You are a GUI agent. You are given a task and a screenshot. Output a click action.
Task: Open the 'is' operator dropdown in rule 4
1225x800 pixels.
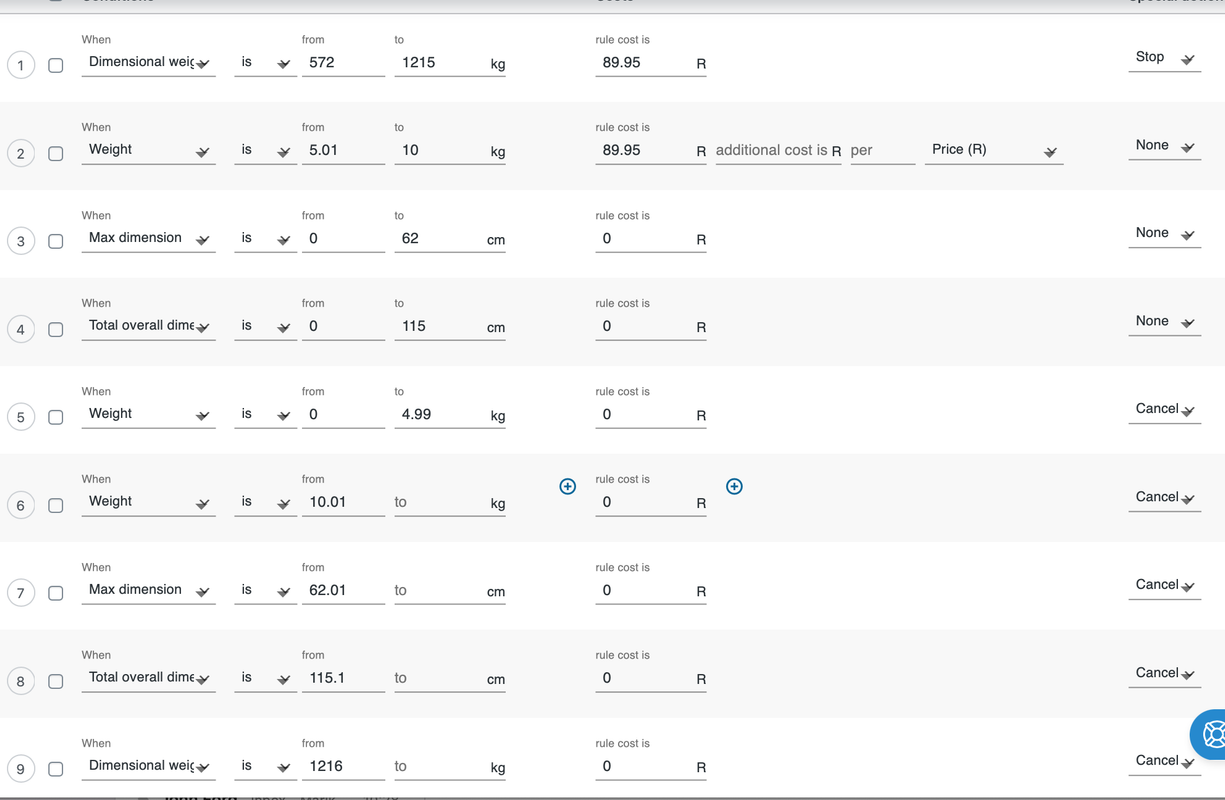click(x=265, y=326)
